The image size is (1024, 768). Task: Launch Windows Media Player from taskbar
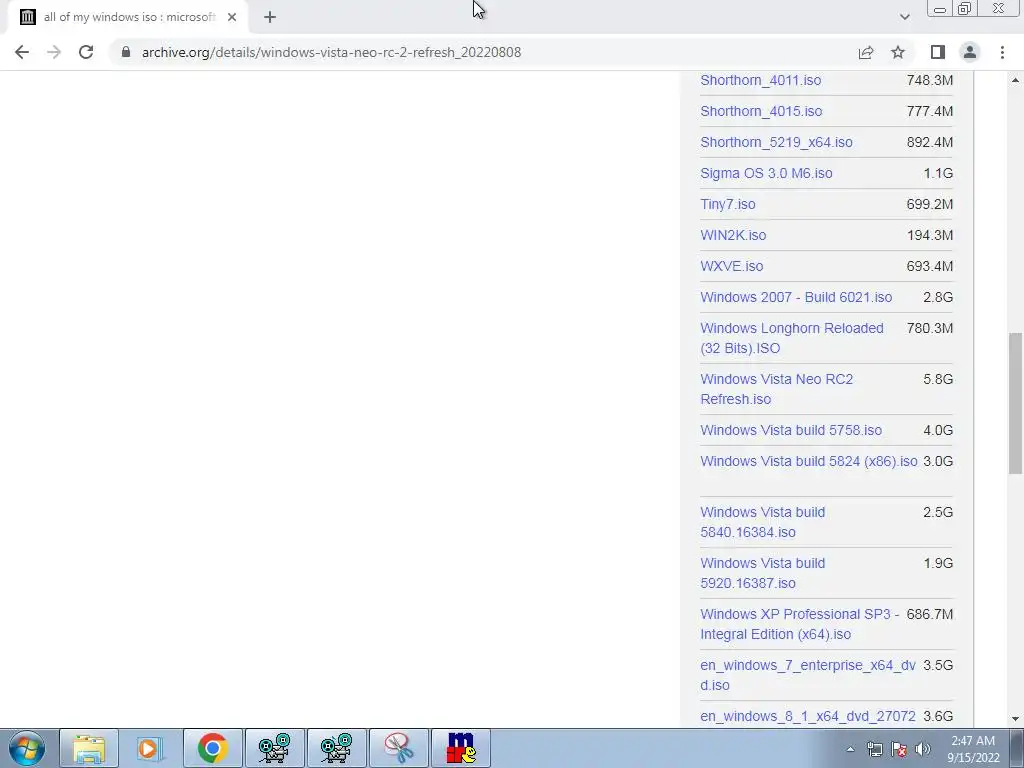tap(150, 748)
